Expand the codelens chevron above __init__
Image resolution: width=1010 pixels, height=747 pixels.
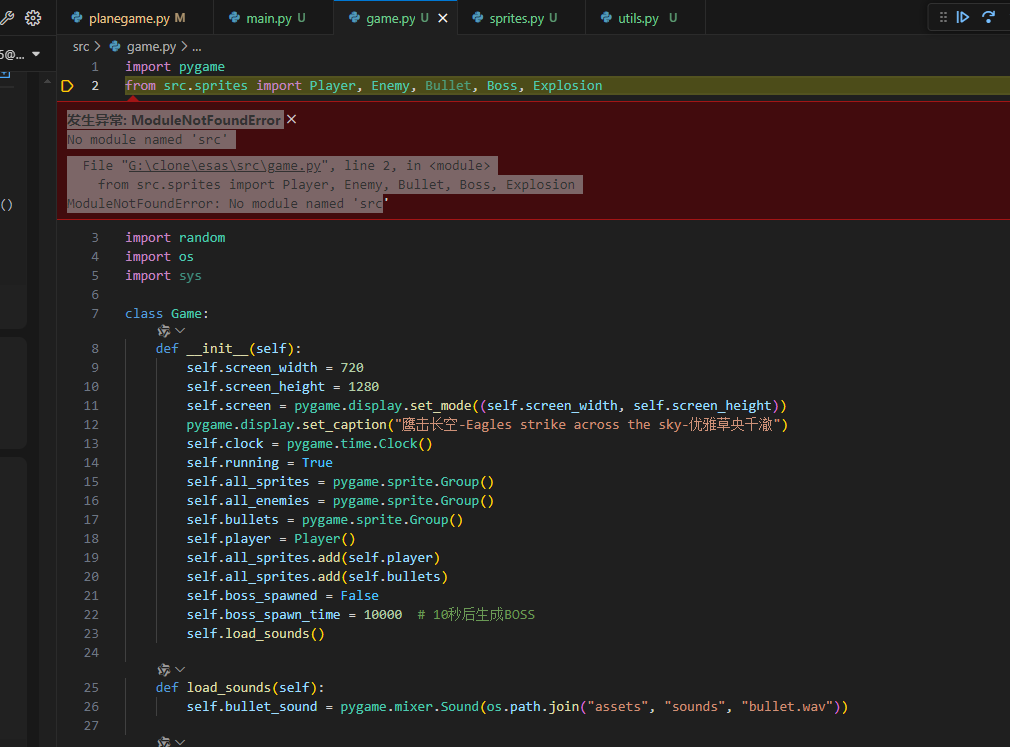pos(180,330)
